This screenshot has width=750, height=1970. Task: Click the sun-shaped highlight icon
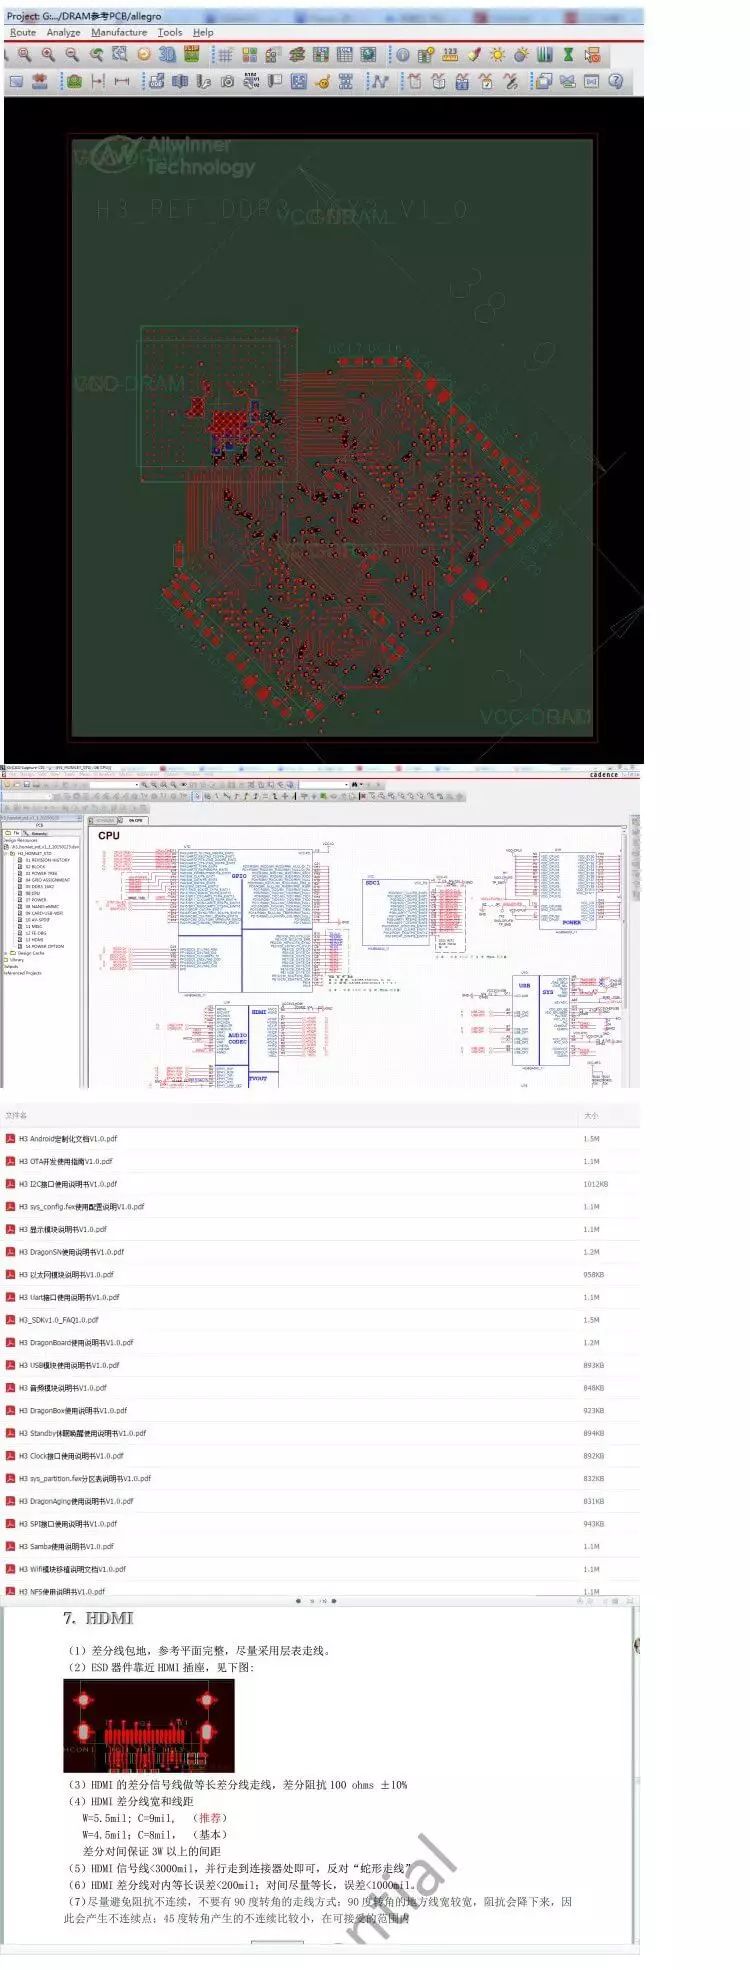[497, 55]
